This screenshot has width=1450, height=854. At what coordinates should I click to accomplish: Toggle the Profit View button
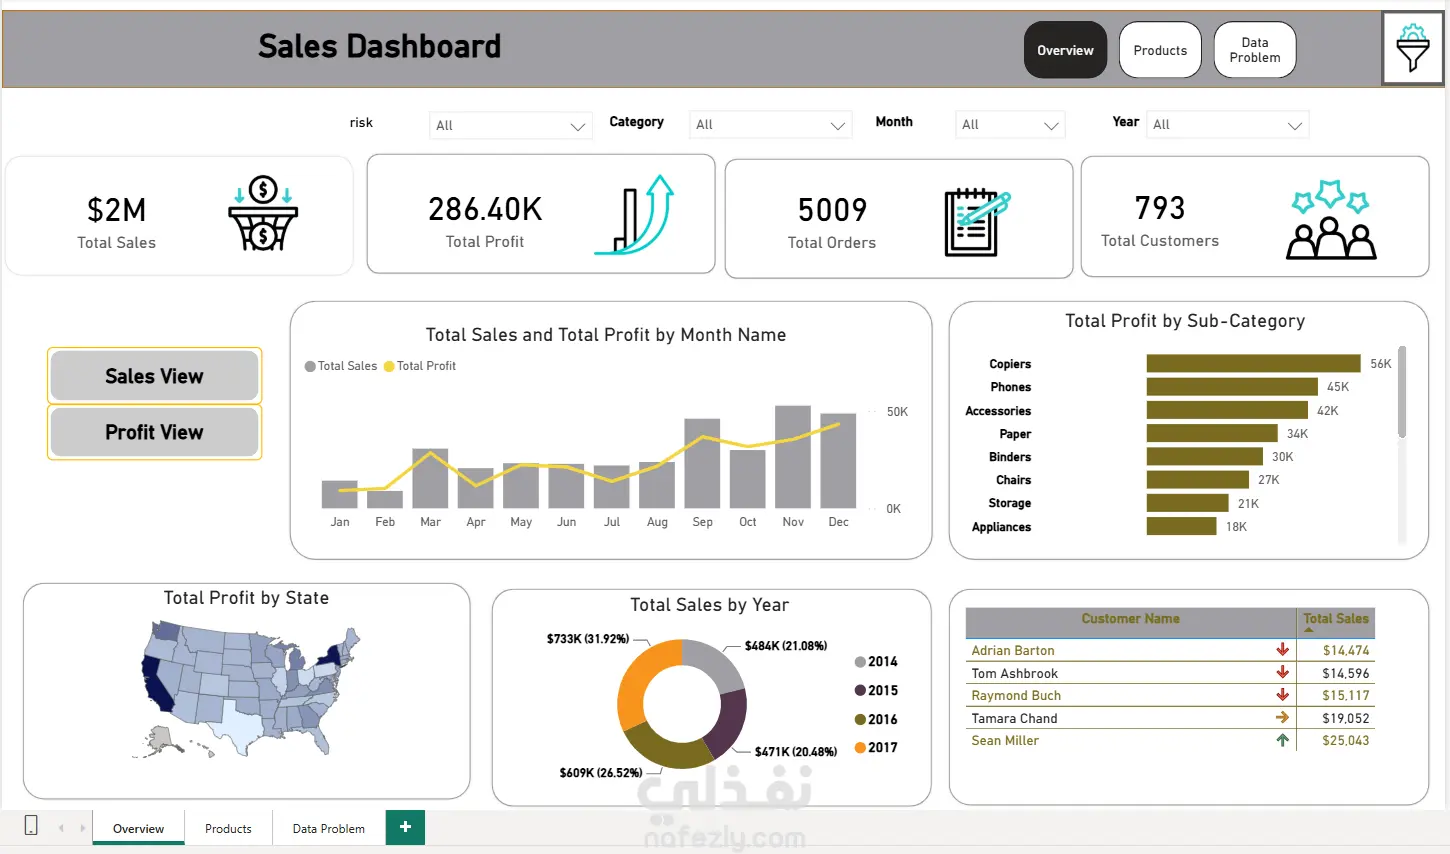(x=154, y=432)
